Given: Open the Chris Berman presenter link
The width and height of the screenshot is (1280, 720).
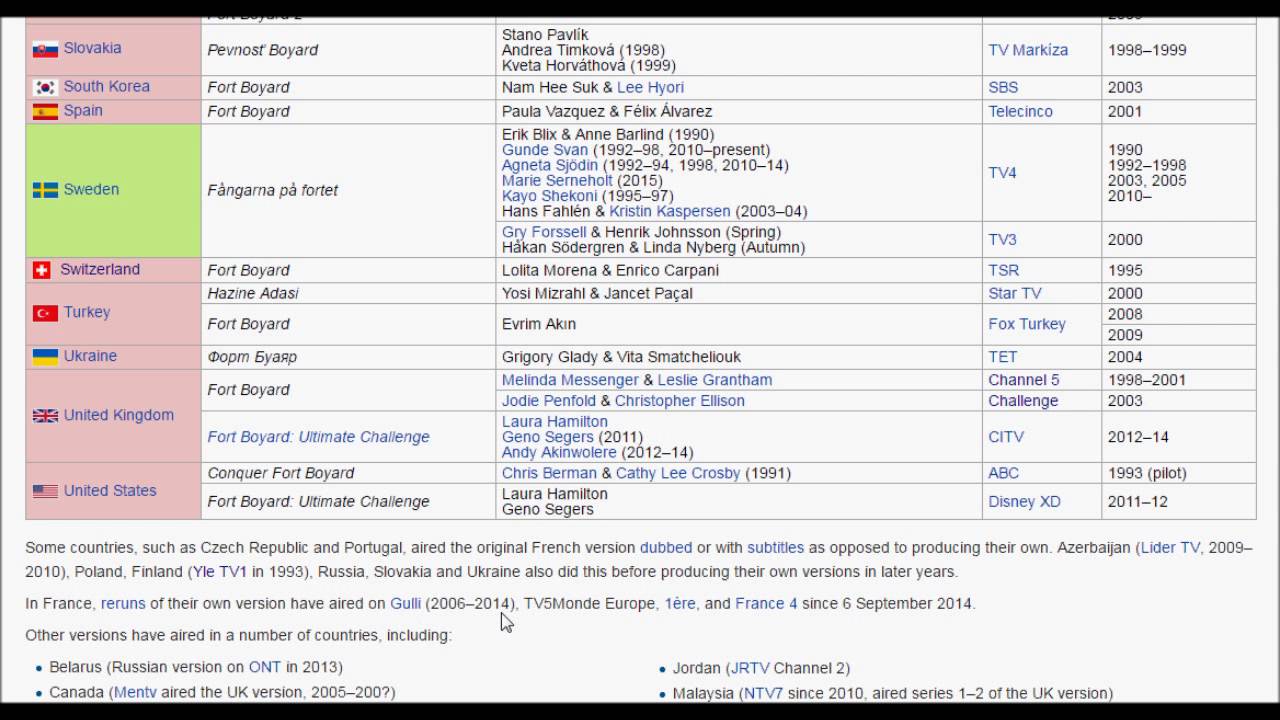Looking at the screenshot, I should click(549, 473).
